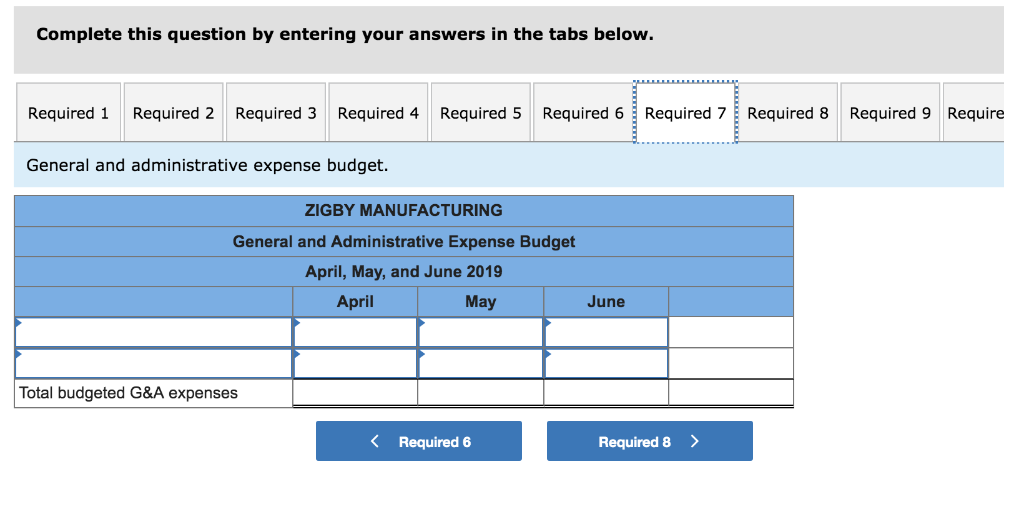The image size is (1024, 522).
Task: Go to the Required 5 tab
Action: pyautogui.click(x=481, y=112)
